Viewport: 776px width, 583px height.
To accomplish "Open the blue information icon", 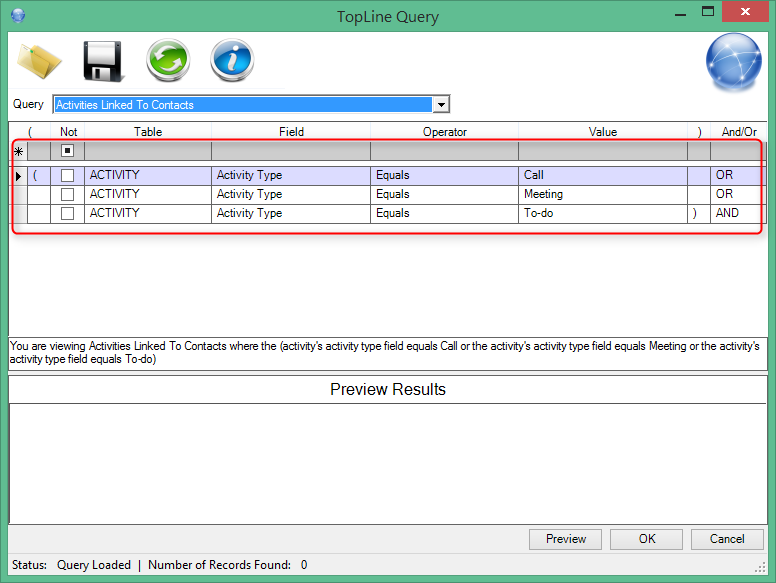I will [232, 60].
